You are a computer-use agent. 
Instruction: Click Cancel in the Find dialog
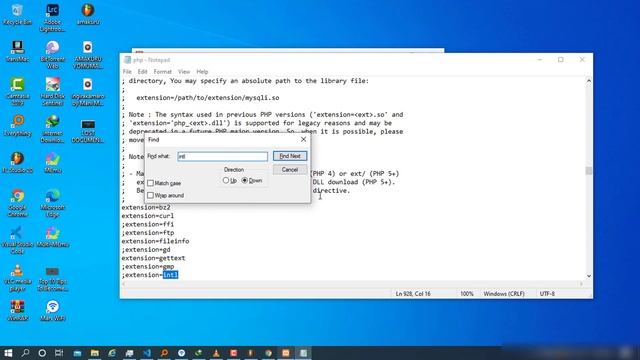[x=290, y=169]
